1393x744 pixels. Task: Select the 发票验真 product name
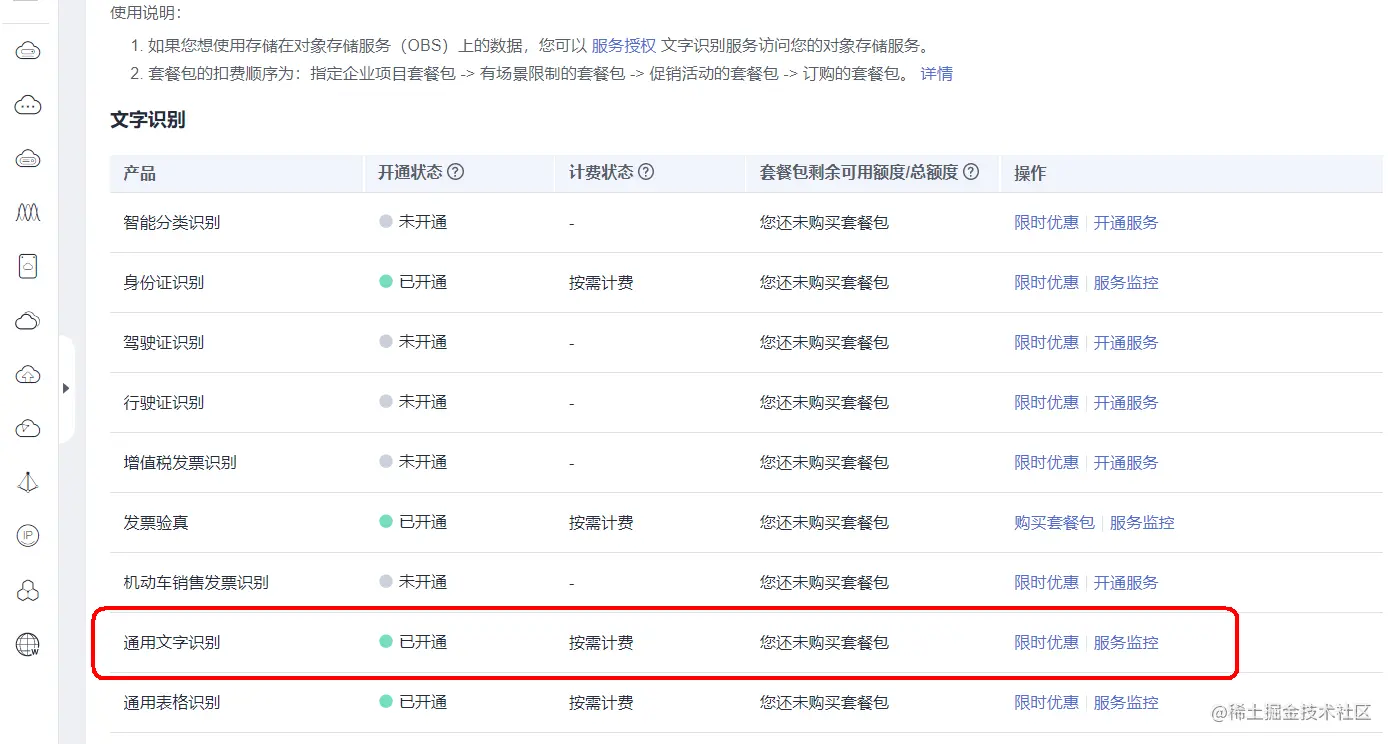156,523
